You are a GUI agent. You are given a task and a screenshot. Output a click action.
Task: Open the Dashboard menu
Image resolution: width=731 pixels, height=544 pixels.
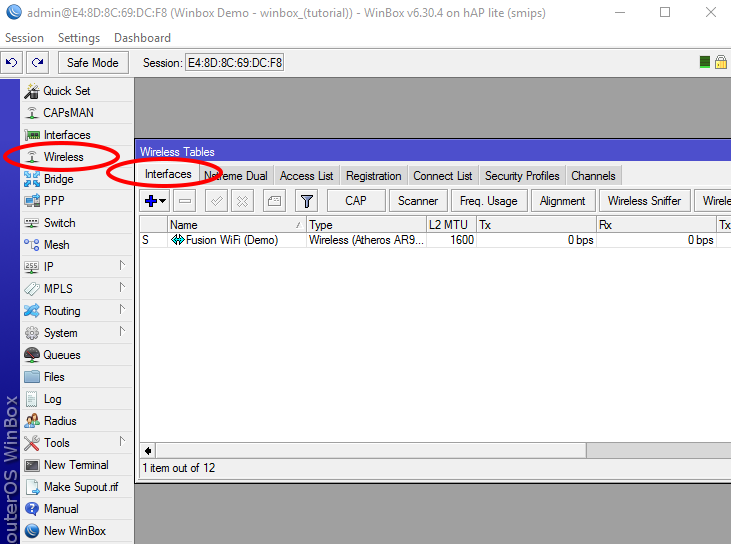pos(142,38)
